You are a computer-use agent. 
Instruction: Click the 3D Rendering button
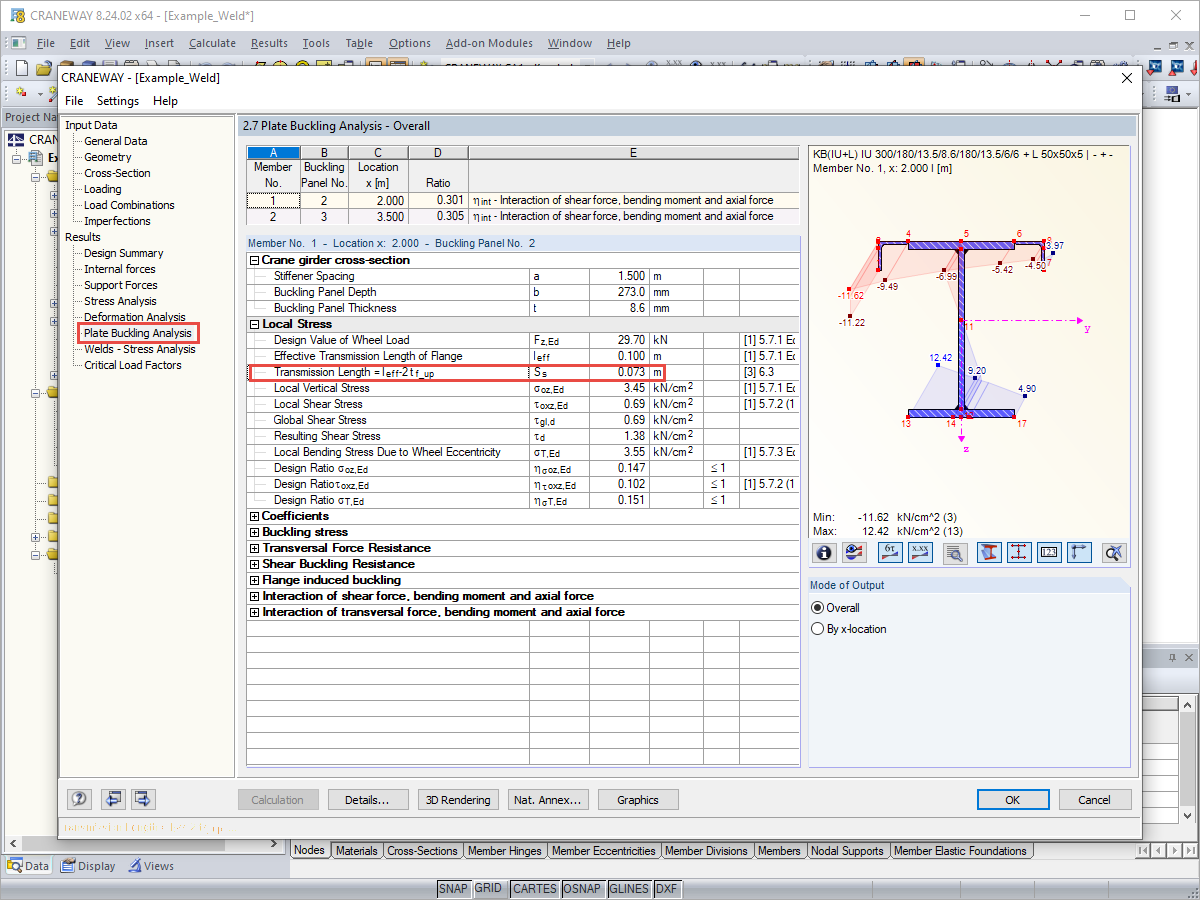[x=458, y=800]
